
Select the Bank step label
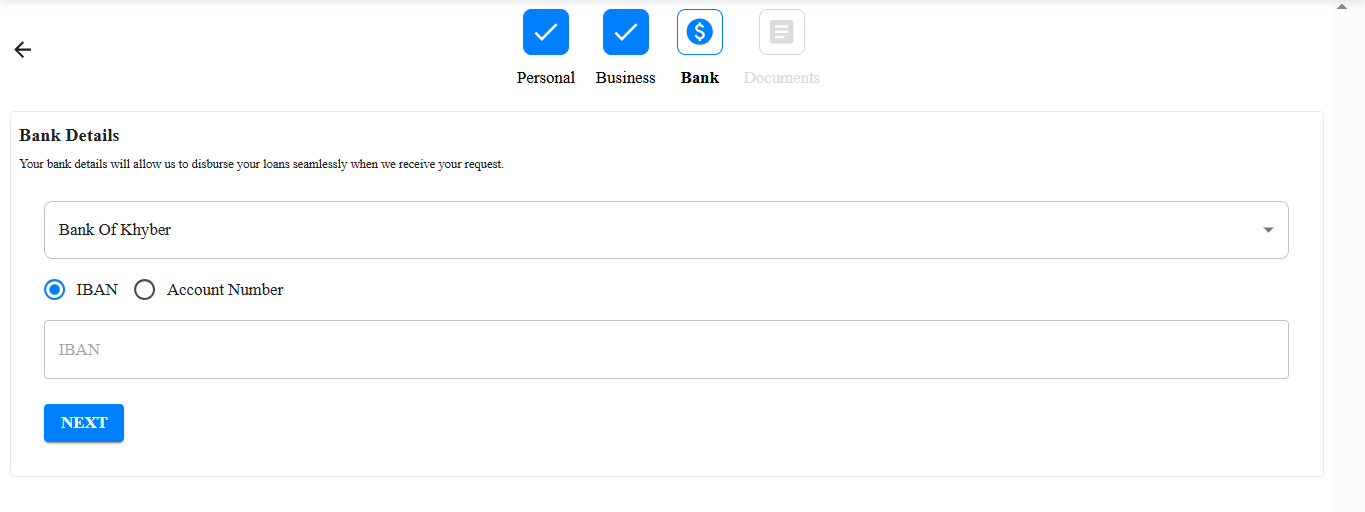pos(700,78)
